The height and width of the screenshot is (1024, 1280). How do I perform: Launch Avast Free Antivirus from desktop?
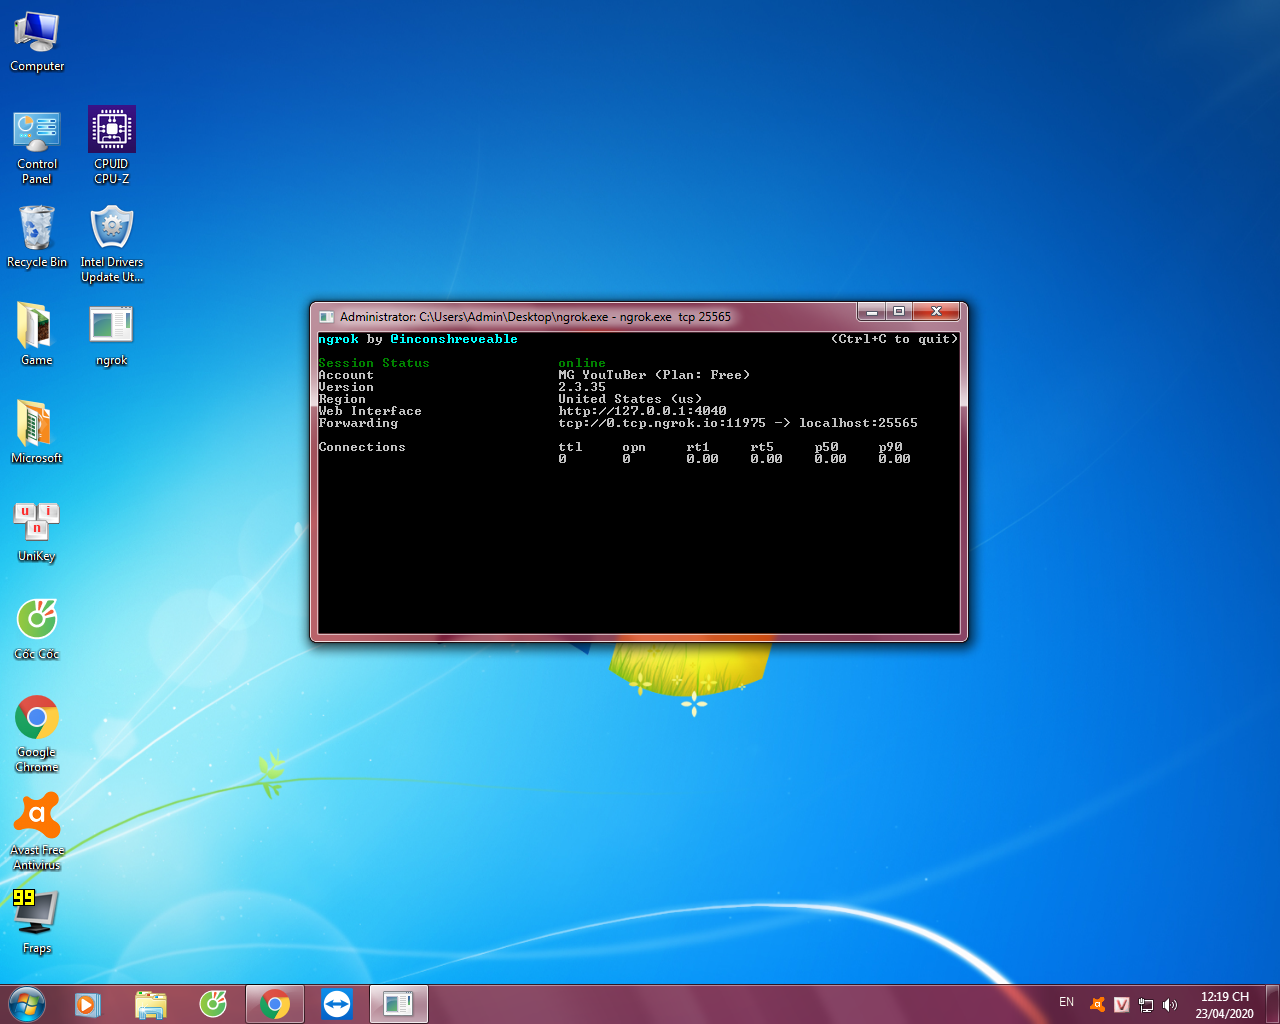coord(37,816)
